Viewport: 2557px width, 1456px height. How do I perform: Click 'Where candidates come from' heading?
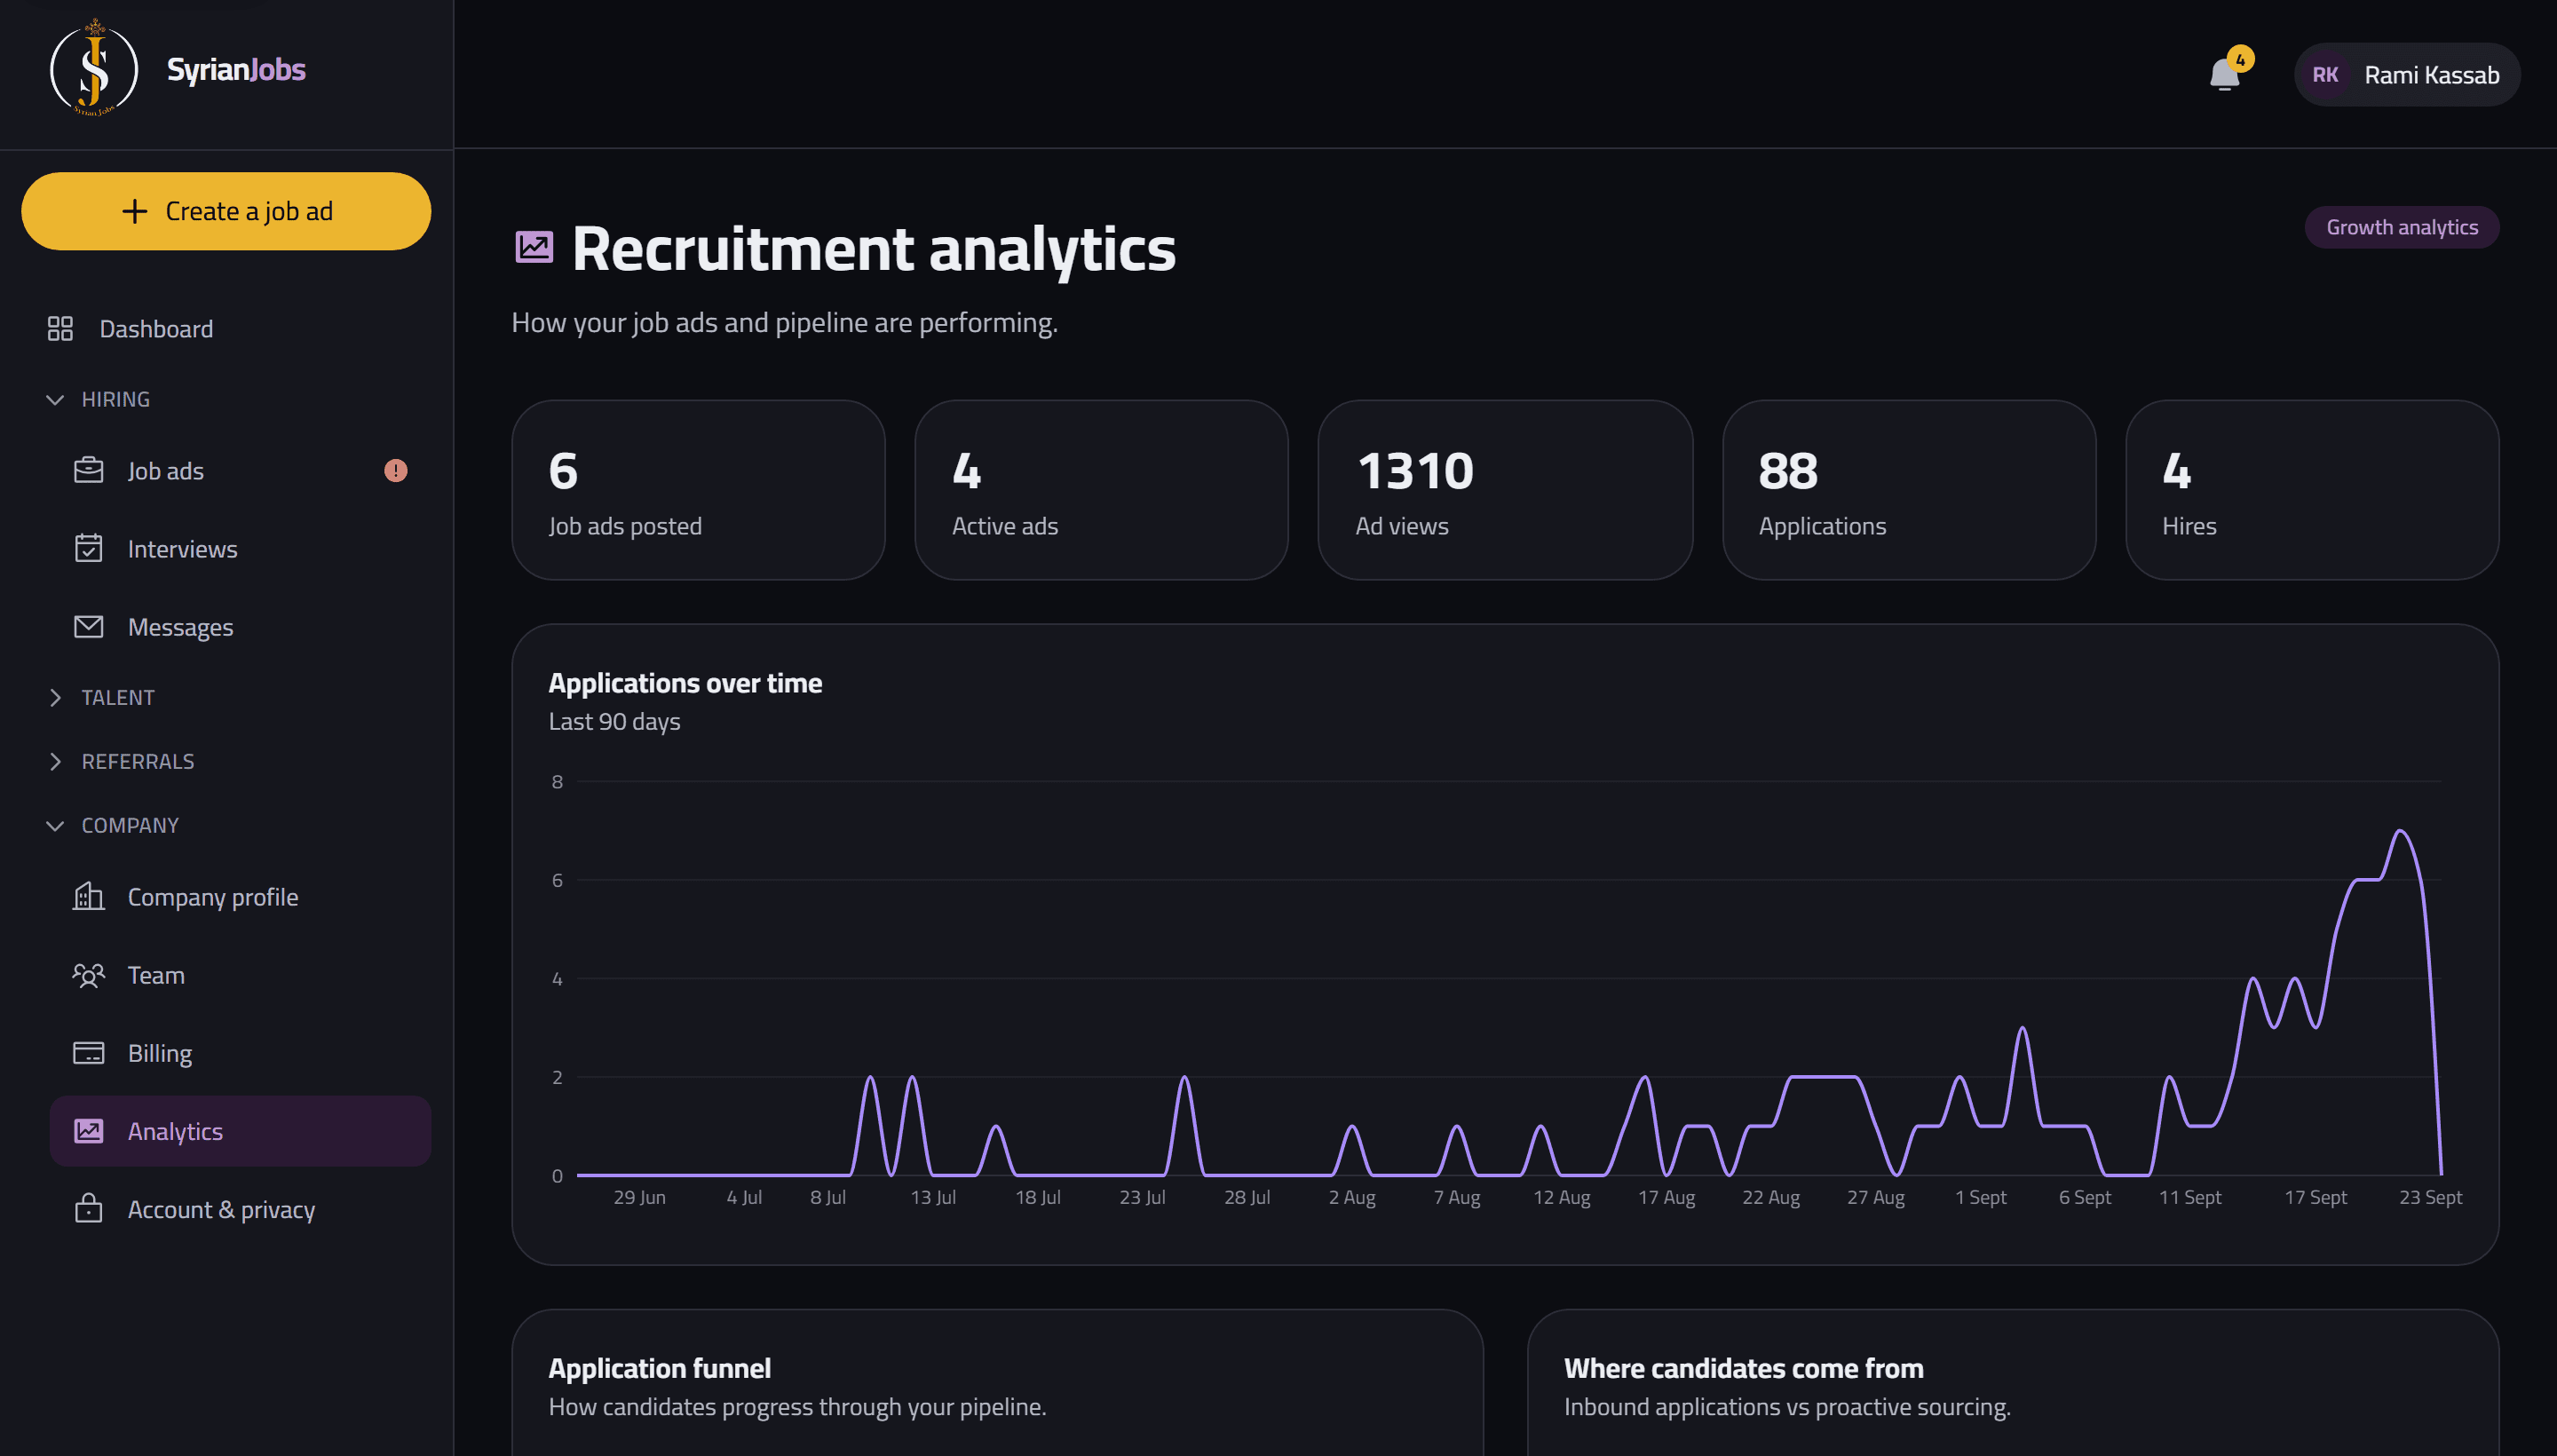click(1743, 1368)
